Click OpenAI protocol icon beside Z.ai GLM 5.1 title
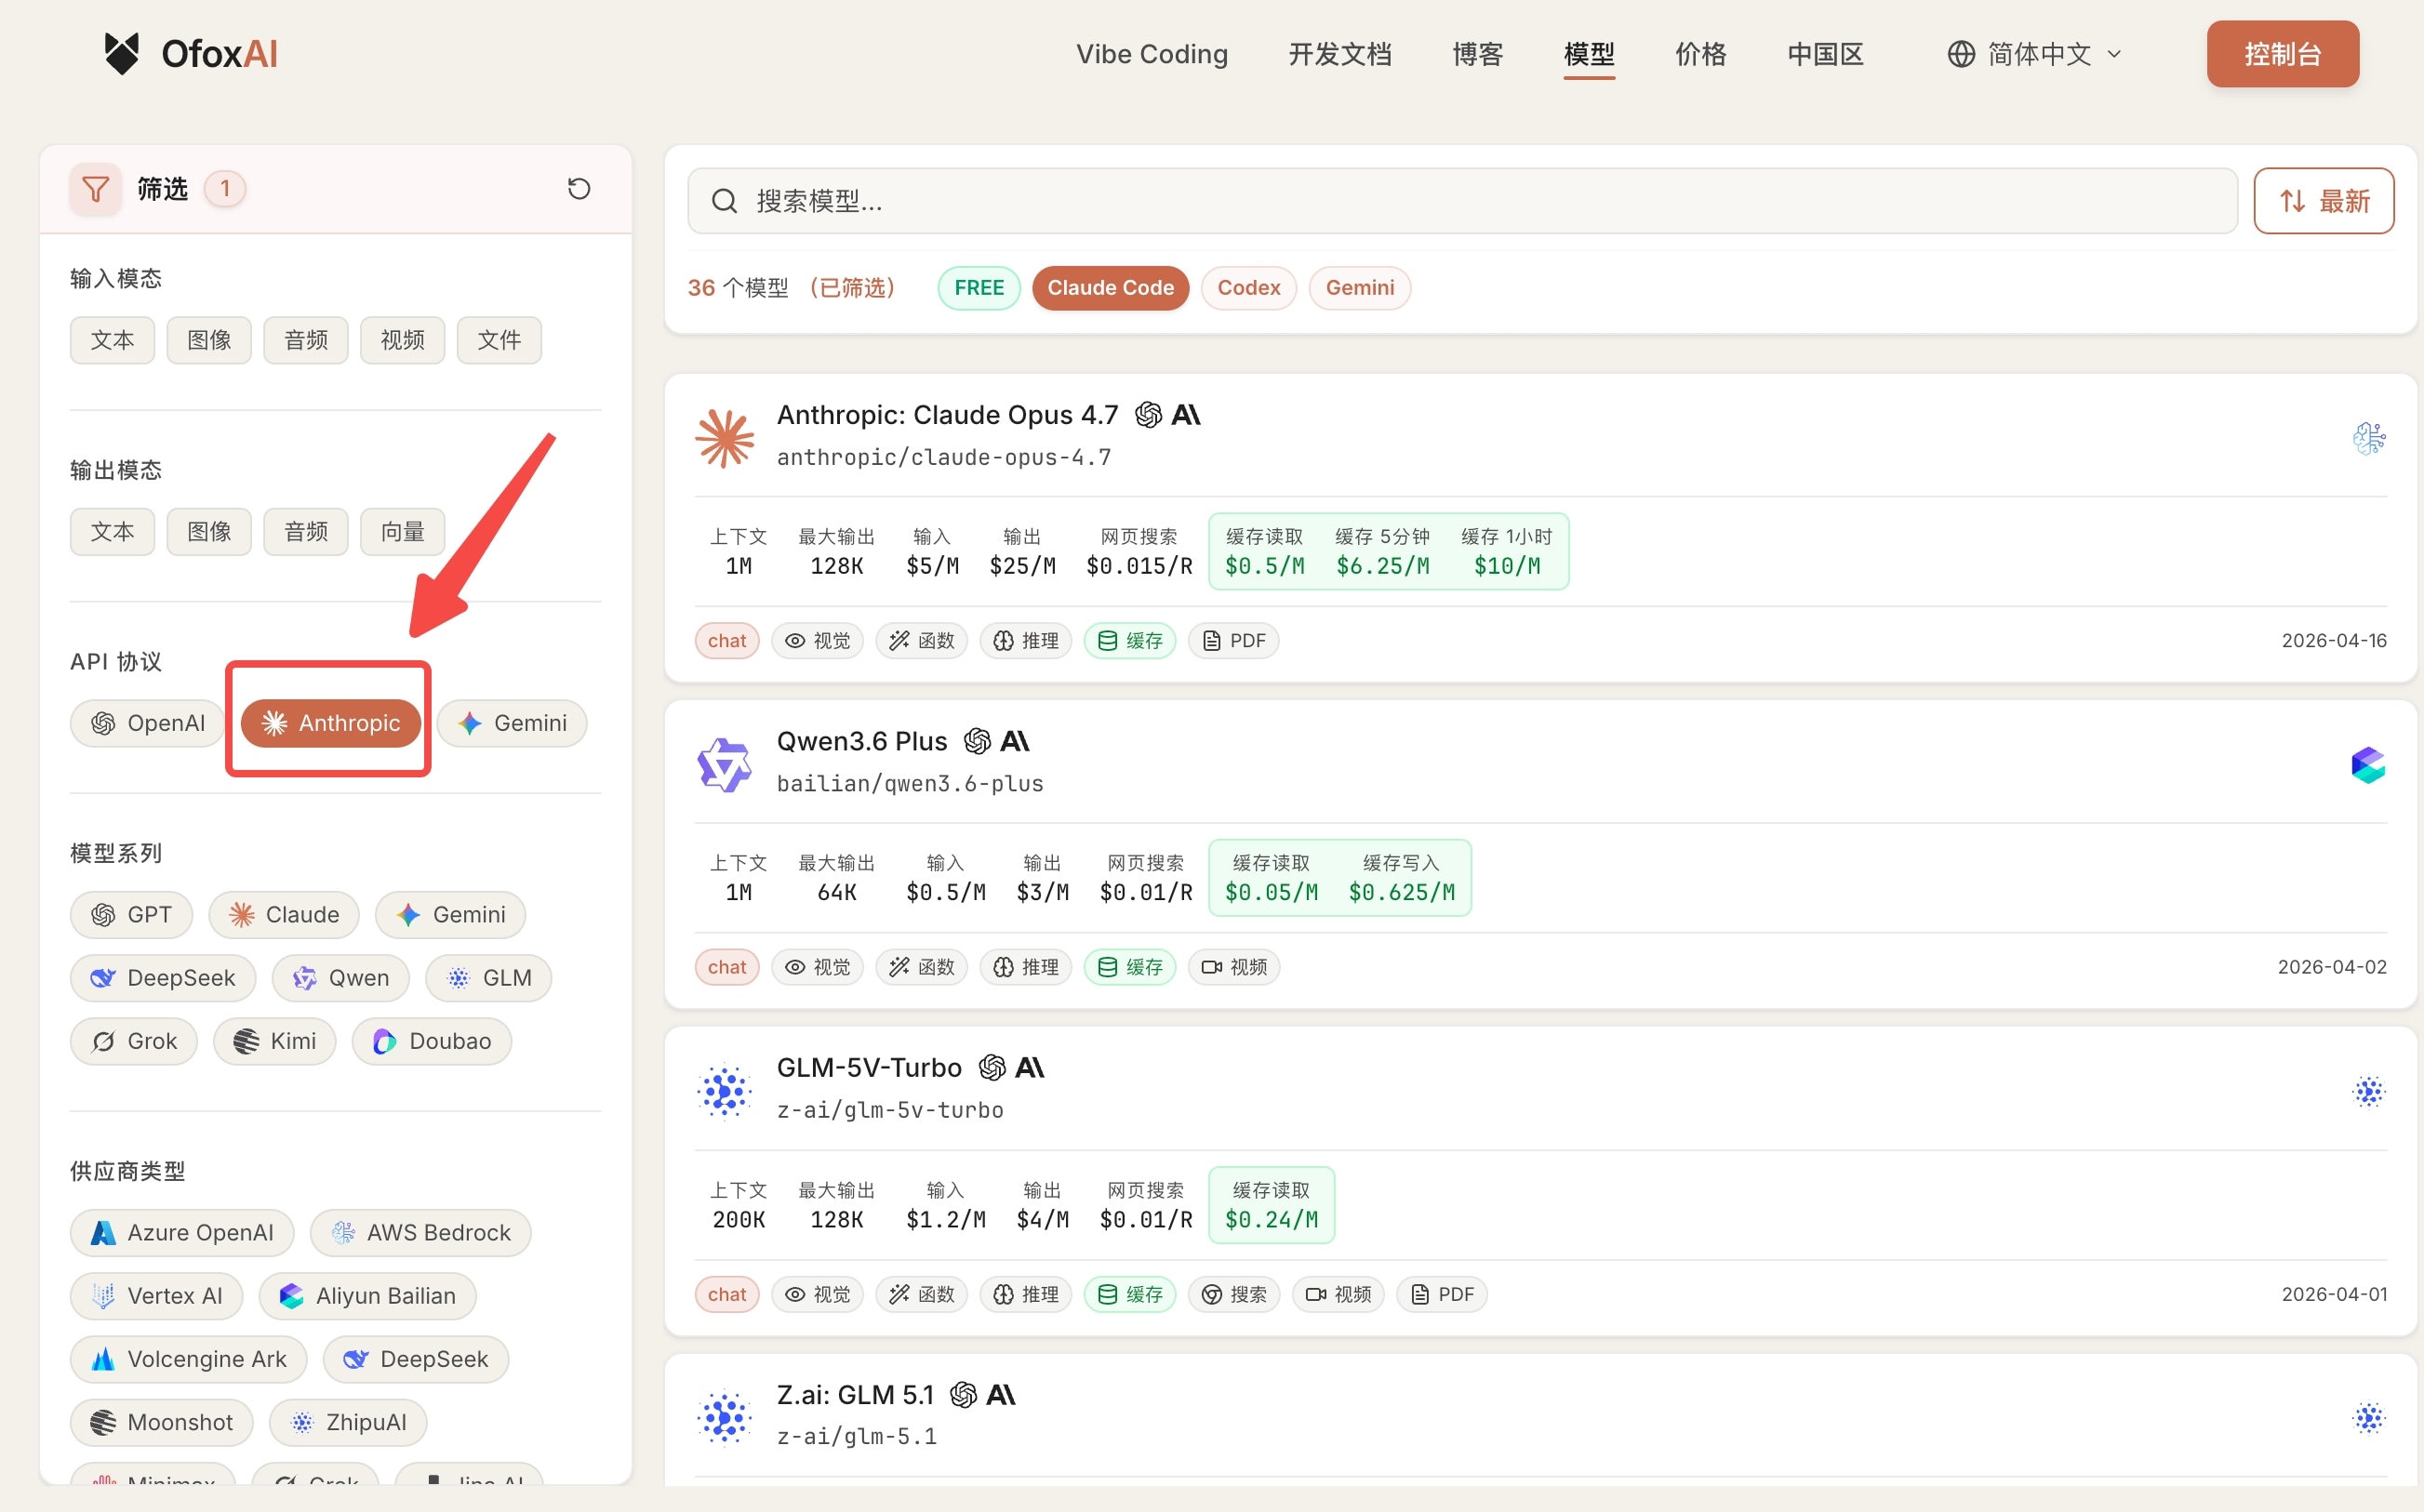The image size is (2424, 1512). [x=963, y=1394]
